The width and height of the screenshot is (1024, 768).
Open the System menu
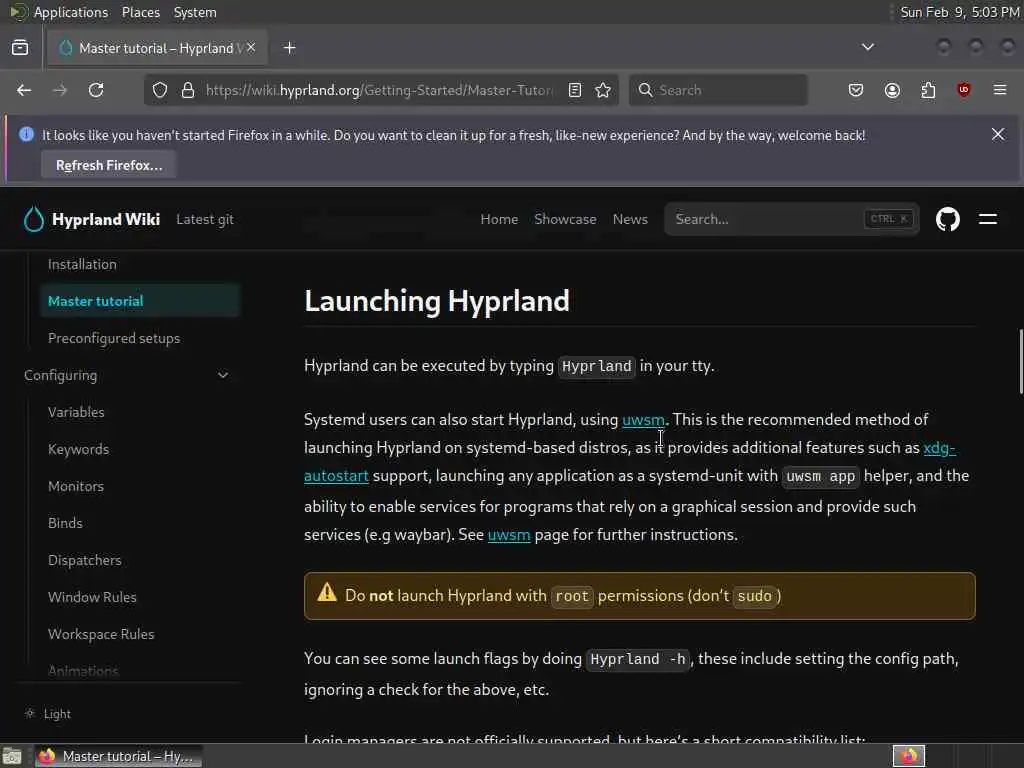tap(195, 12)
